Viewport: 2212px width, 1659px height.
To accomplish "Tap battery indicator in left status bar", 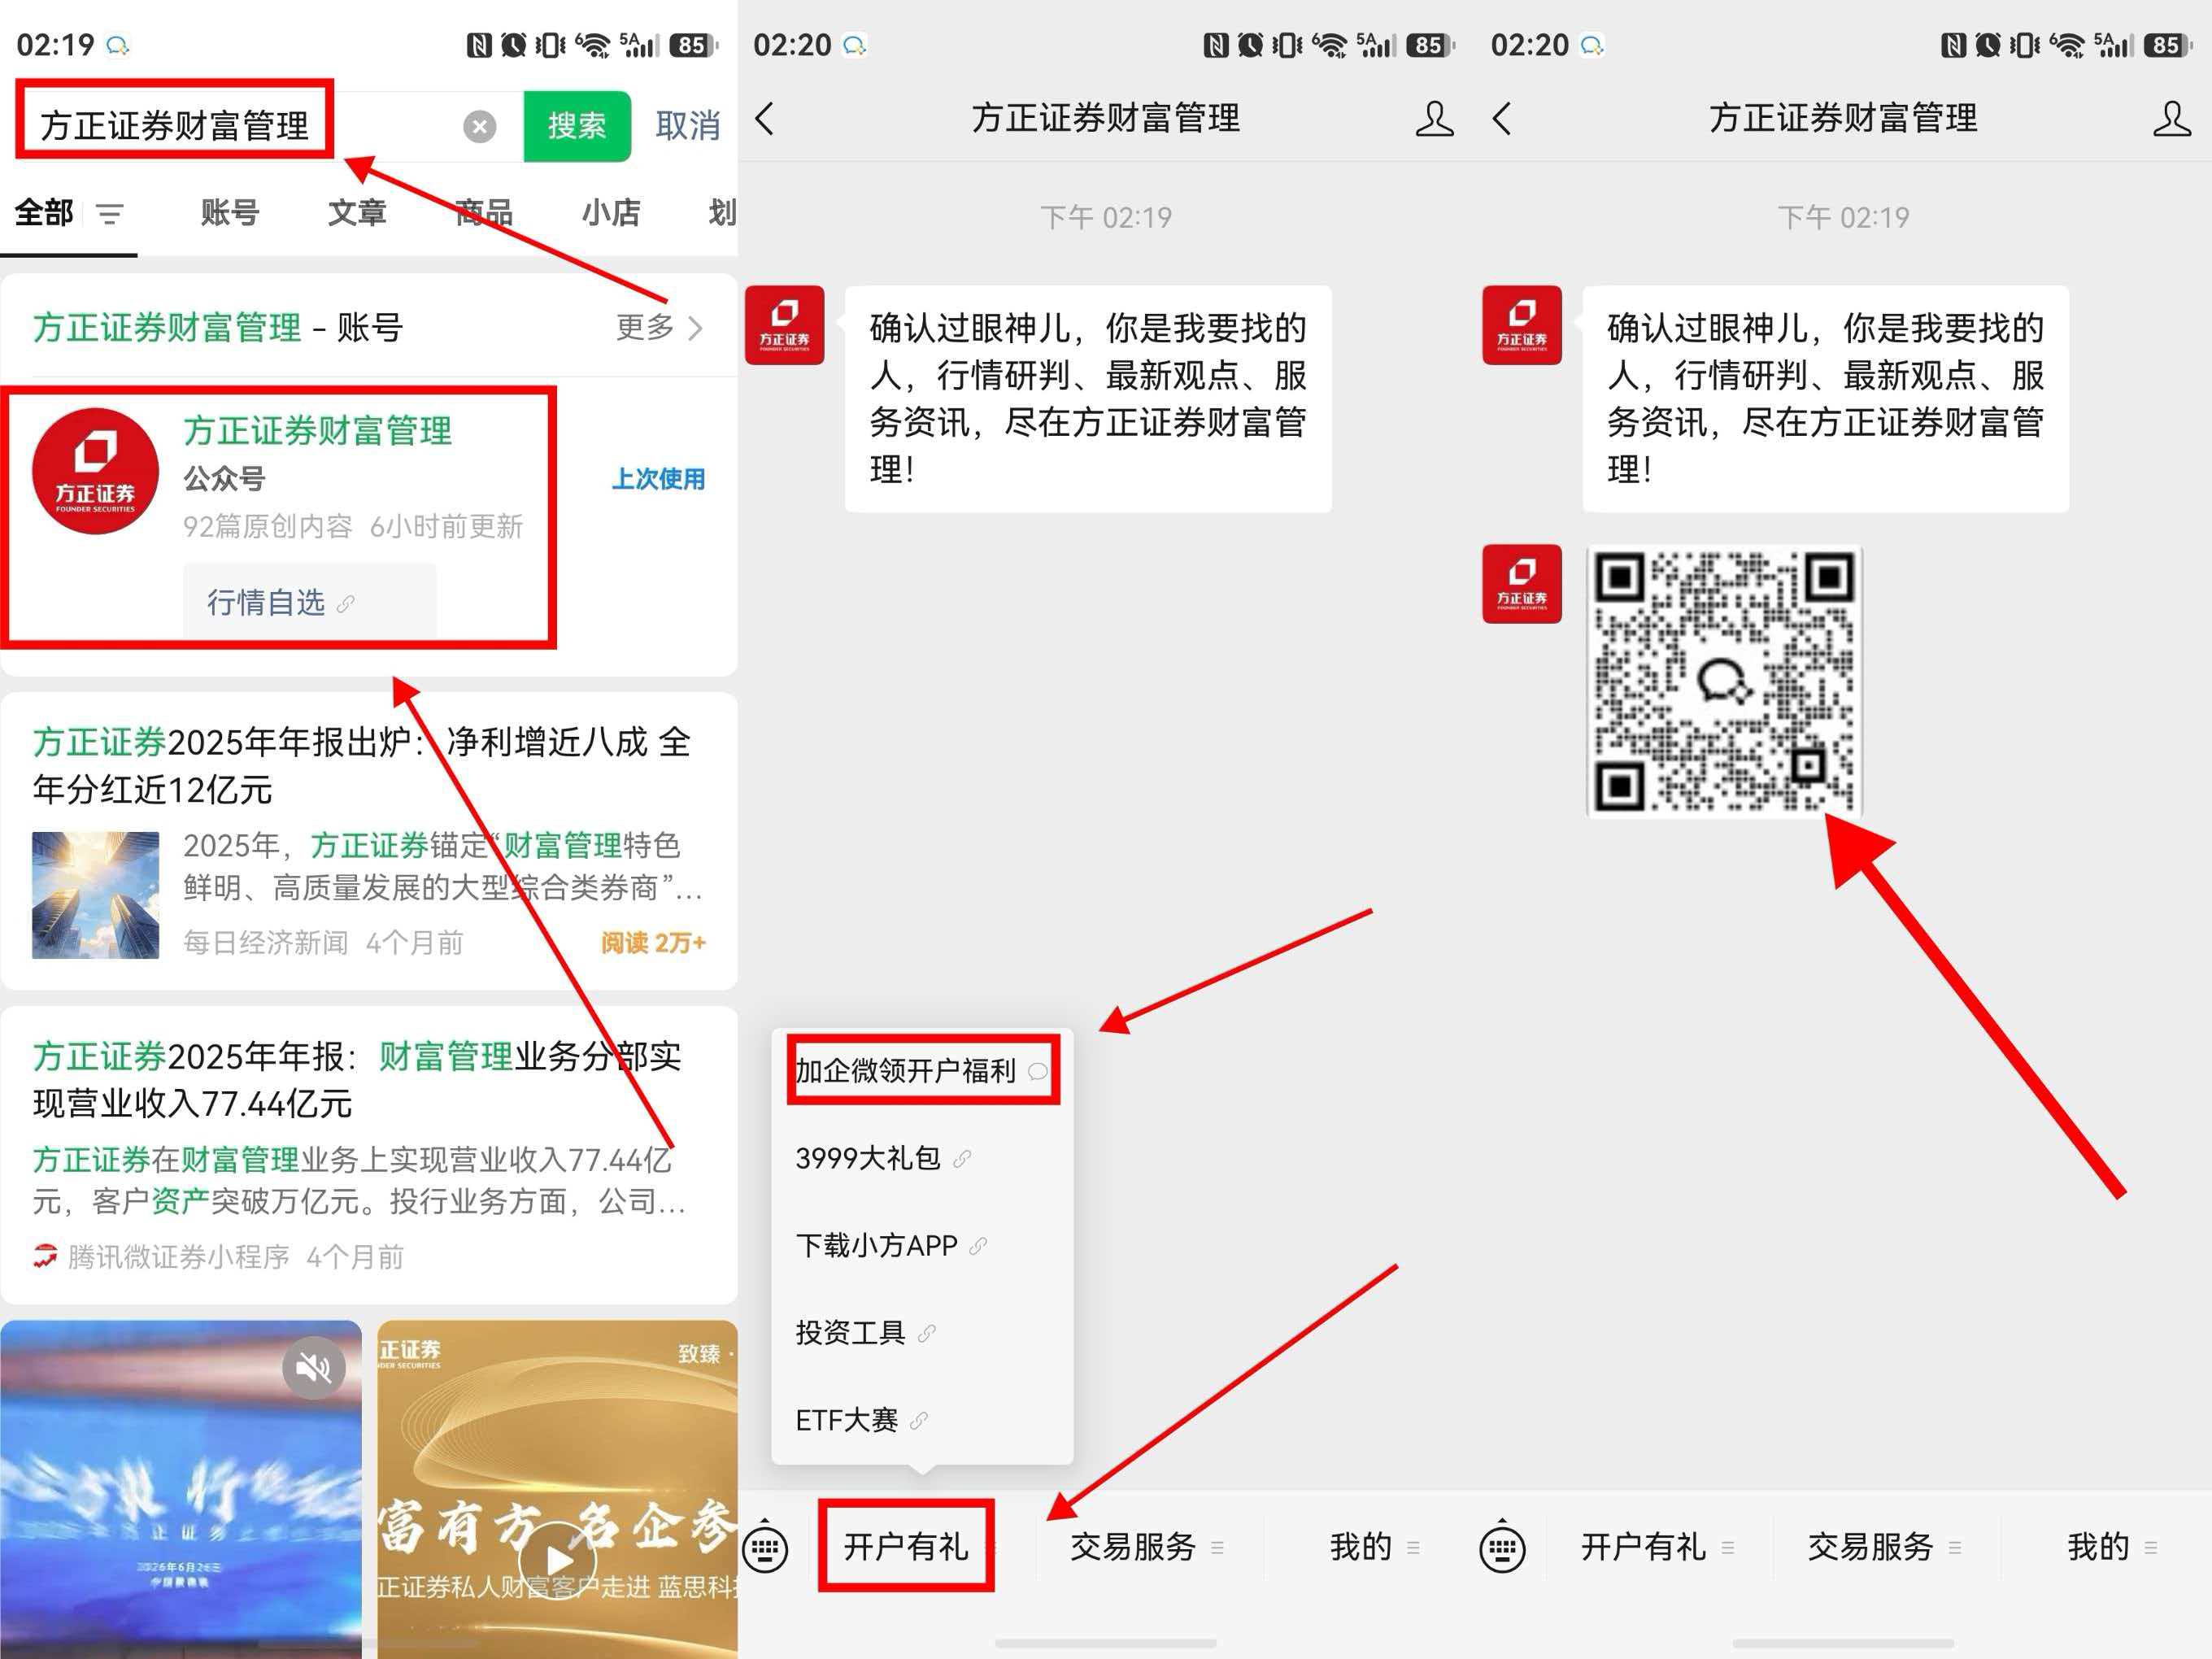I will pyautogui.click(x=693, y=45).
